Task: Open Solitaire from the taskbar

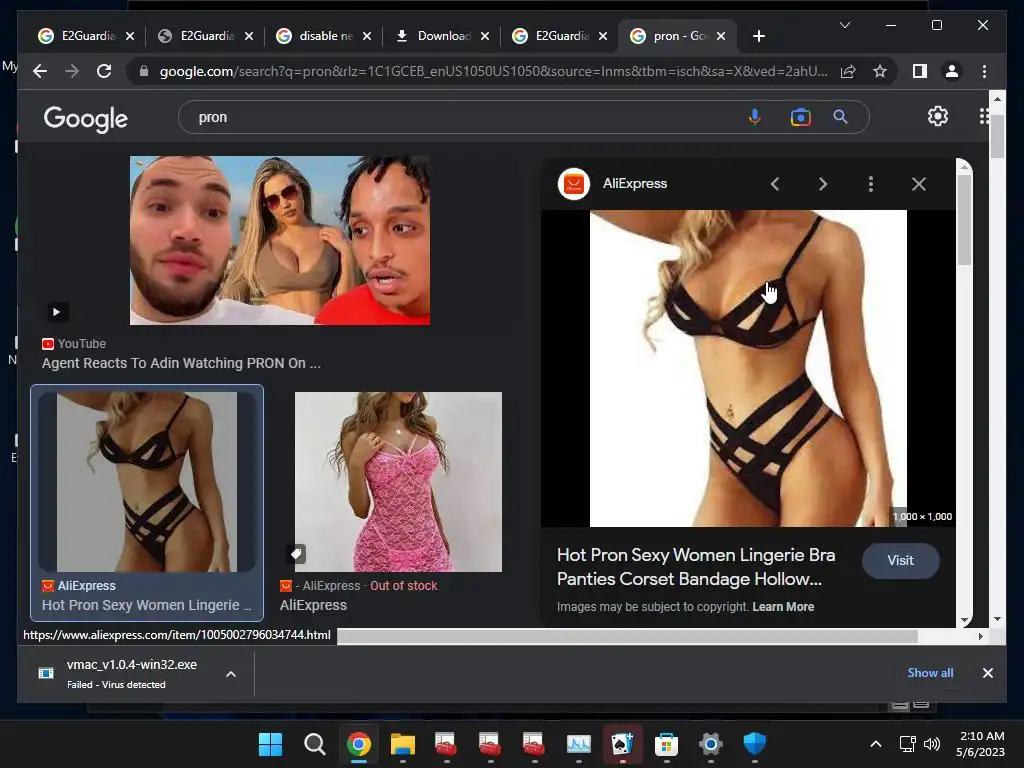Action: (622, 744)
